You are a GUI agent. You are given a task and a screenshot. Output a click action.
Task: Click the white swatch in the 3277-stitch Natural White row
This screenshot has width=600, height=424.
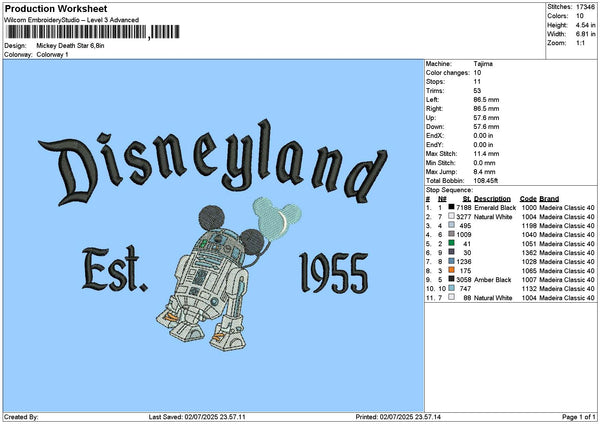[452, 216]
